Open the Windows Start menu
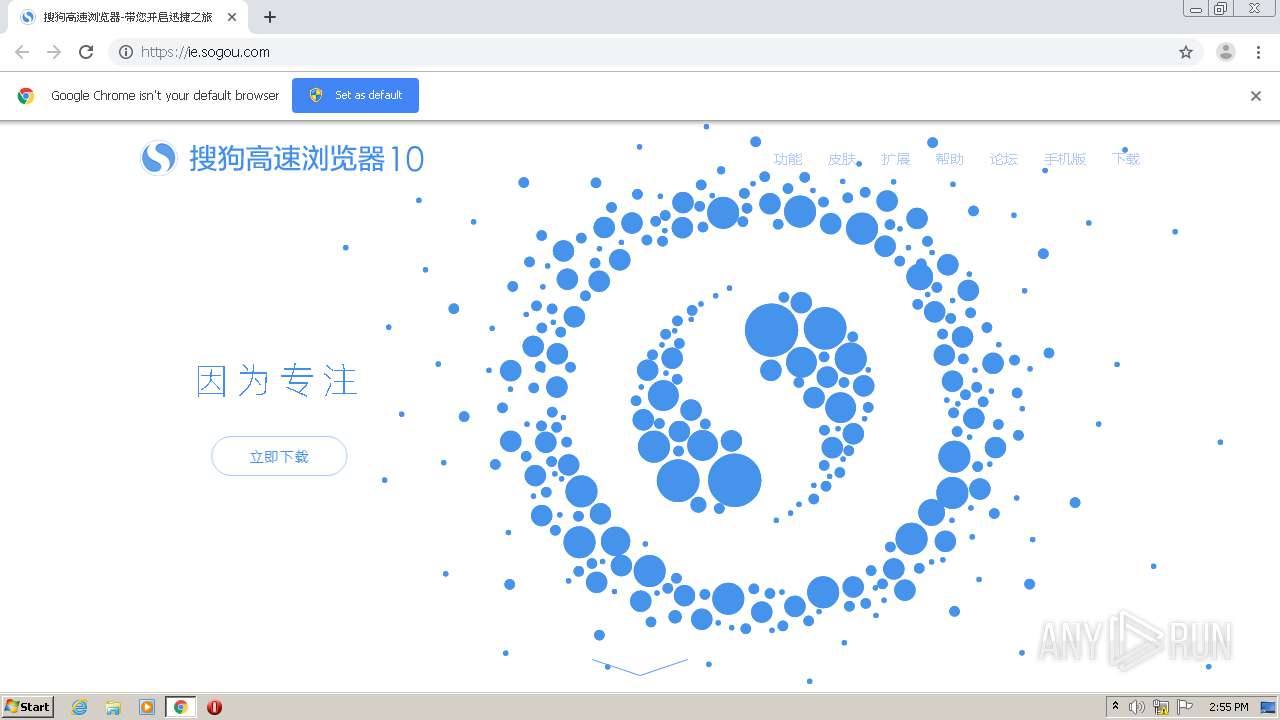The height and width of the screenshot is (720, 1280). 28,706
